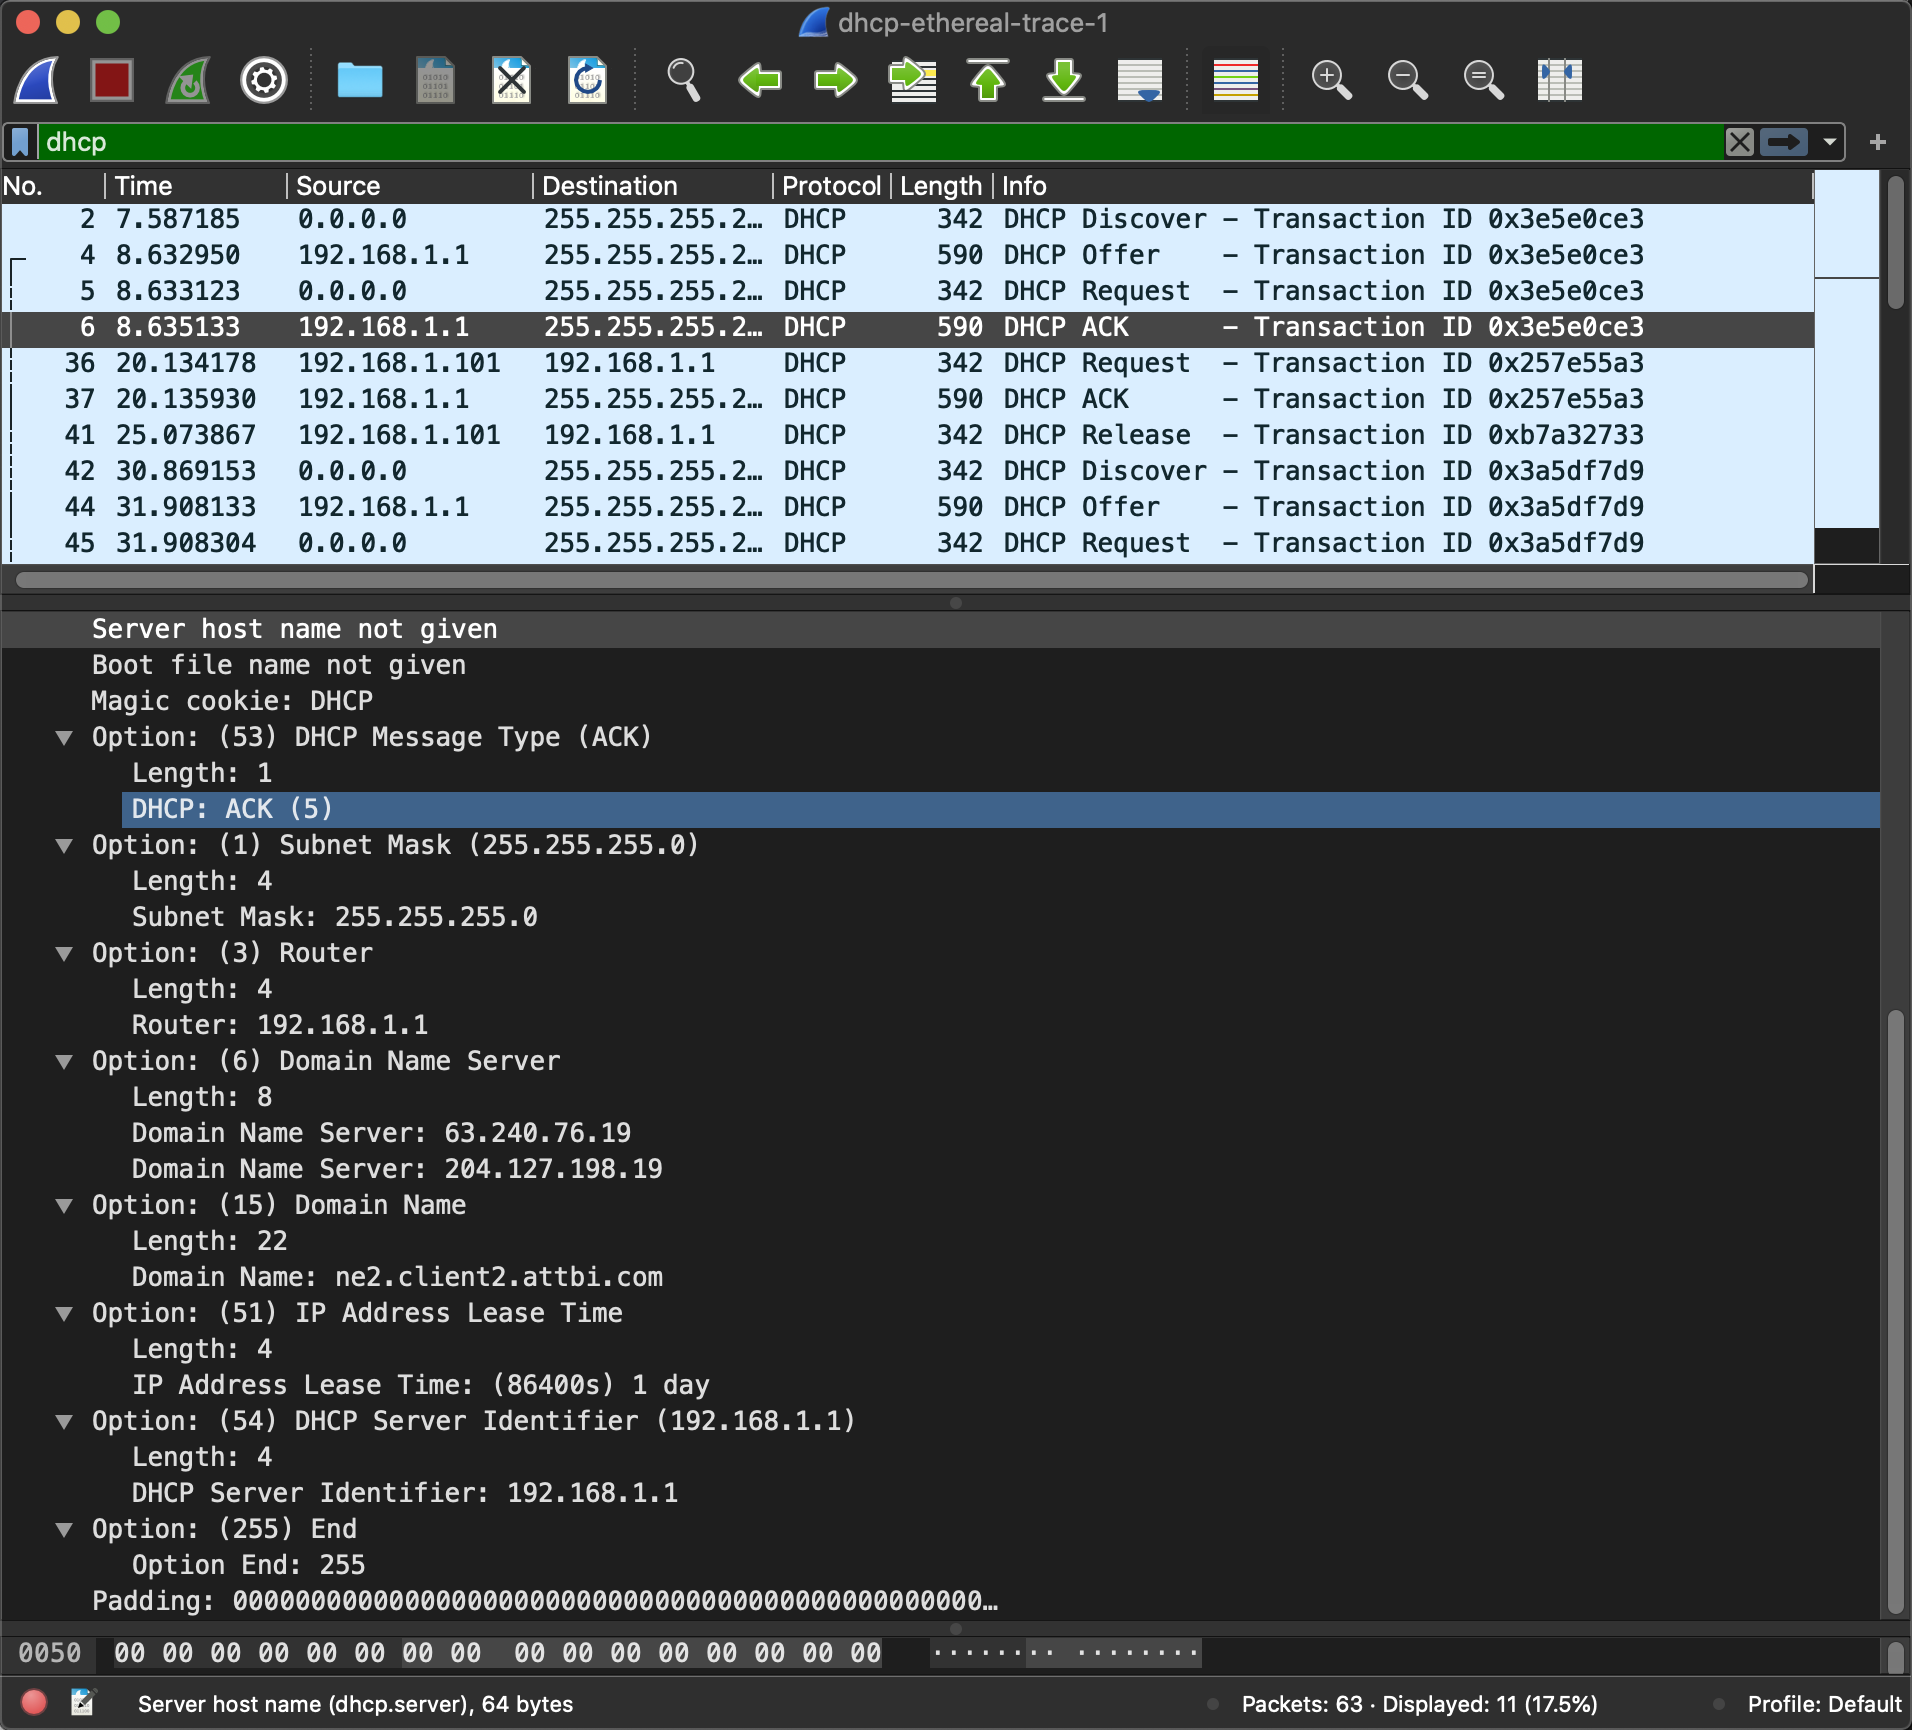1912x1730 pixels.
Task: Open the display filter history dropdown
Action: (x=1830, y=142)
